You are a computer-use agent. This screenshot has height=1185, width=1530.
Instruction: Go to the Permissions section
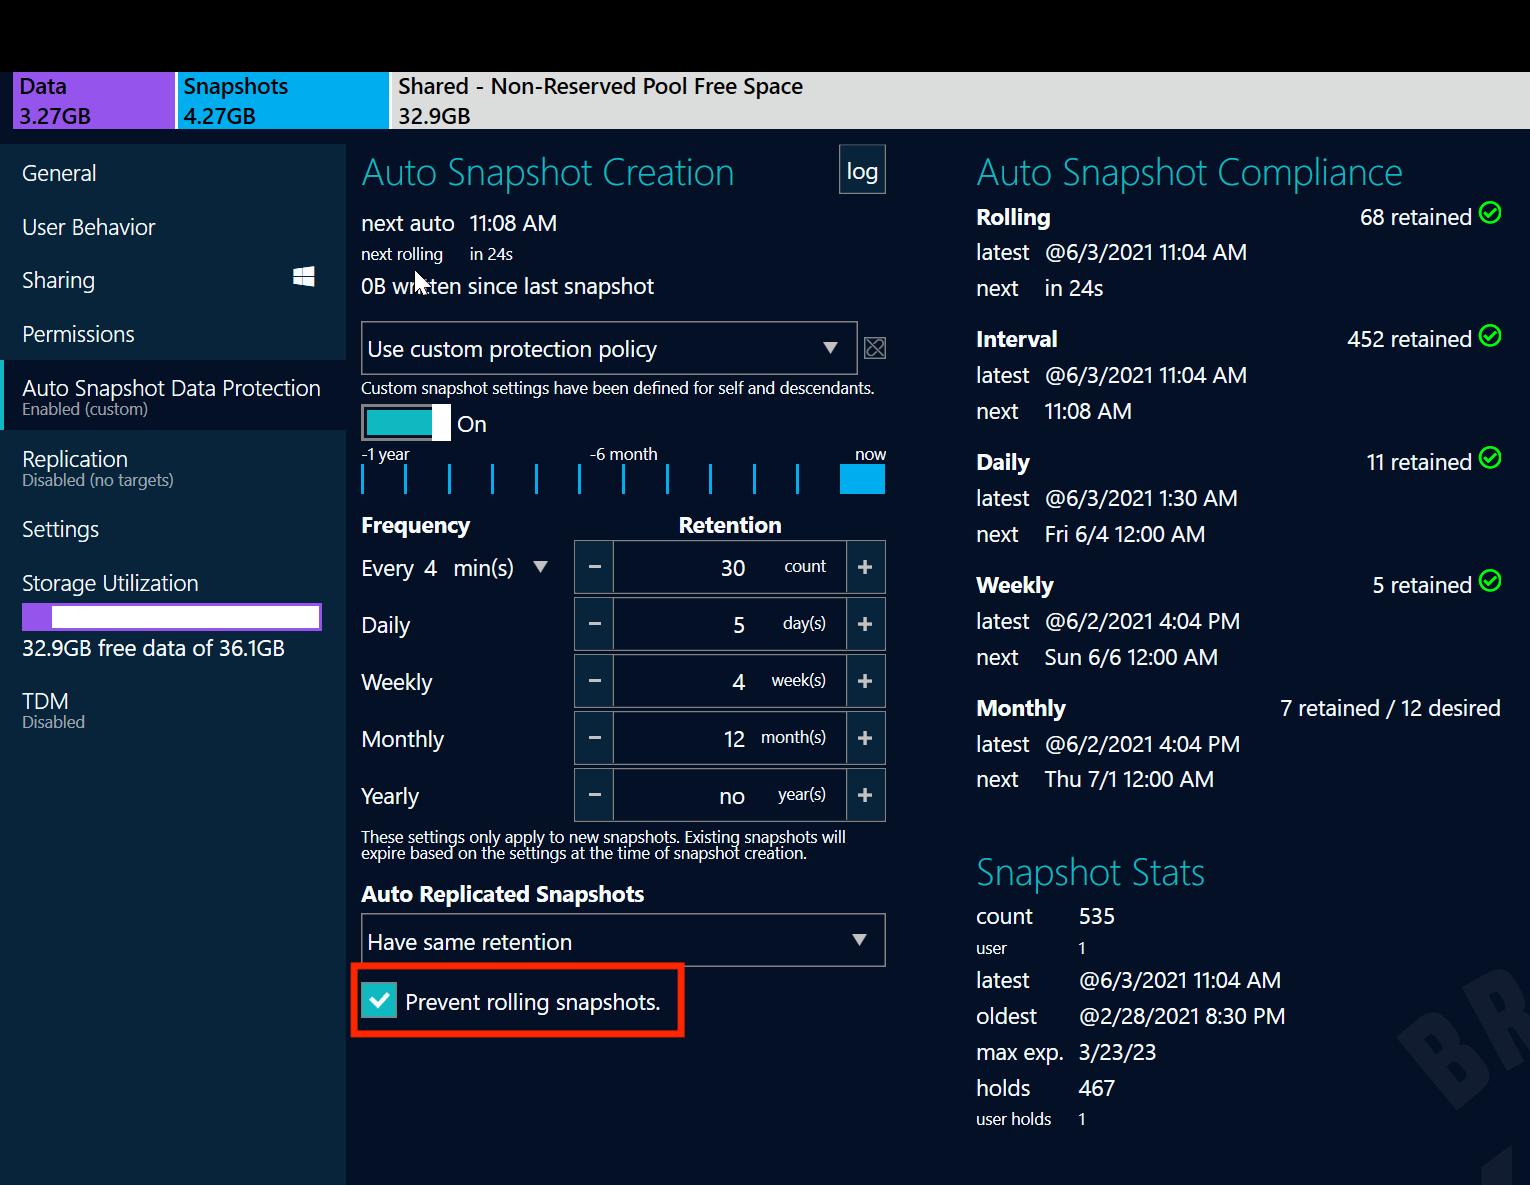[78, 334]
